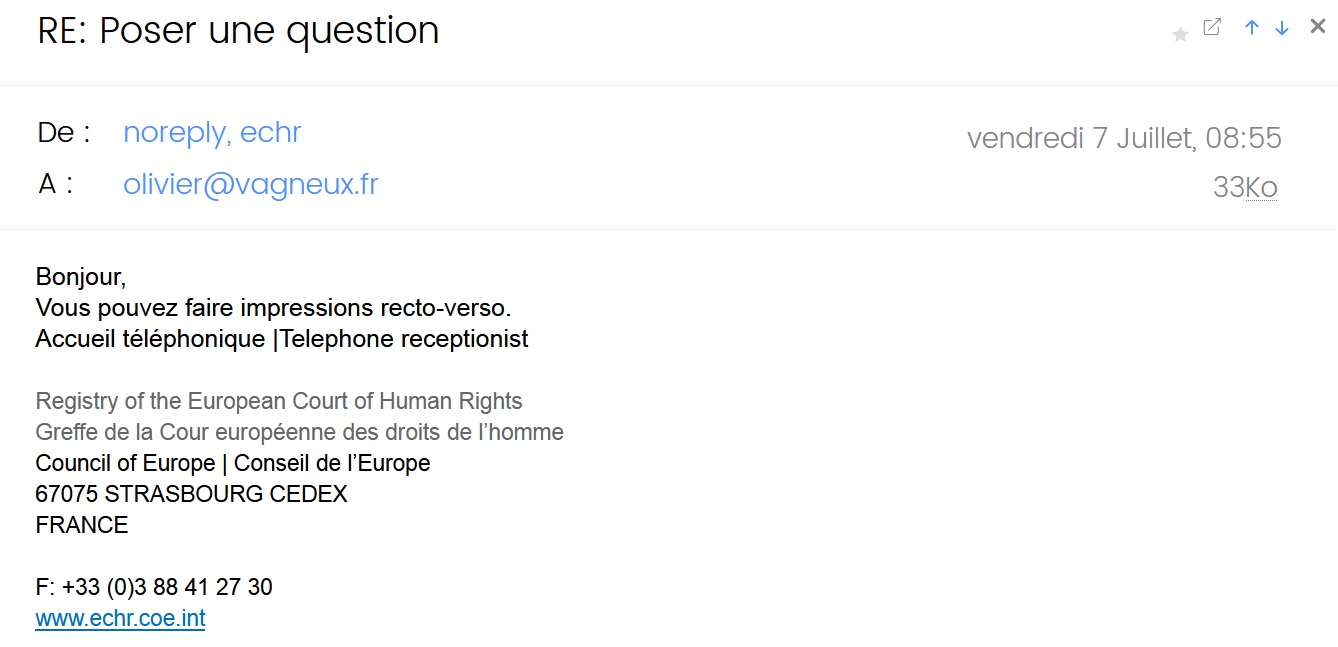Screen dimensions: 1338x647
Task: Go to previous message with up arrow
Action: (x=1251, y=28)
